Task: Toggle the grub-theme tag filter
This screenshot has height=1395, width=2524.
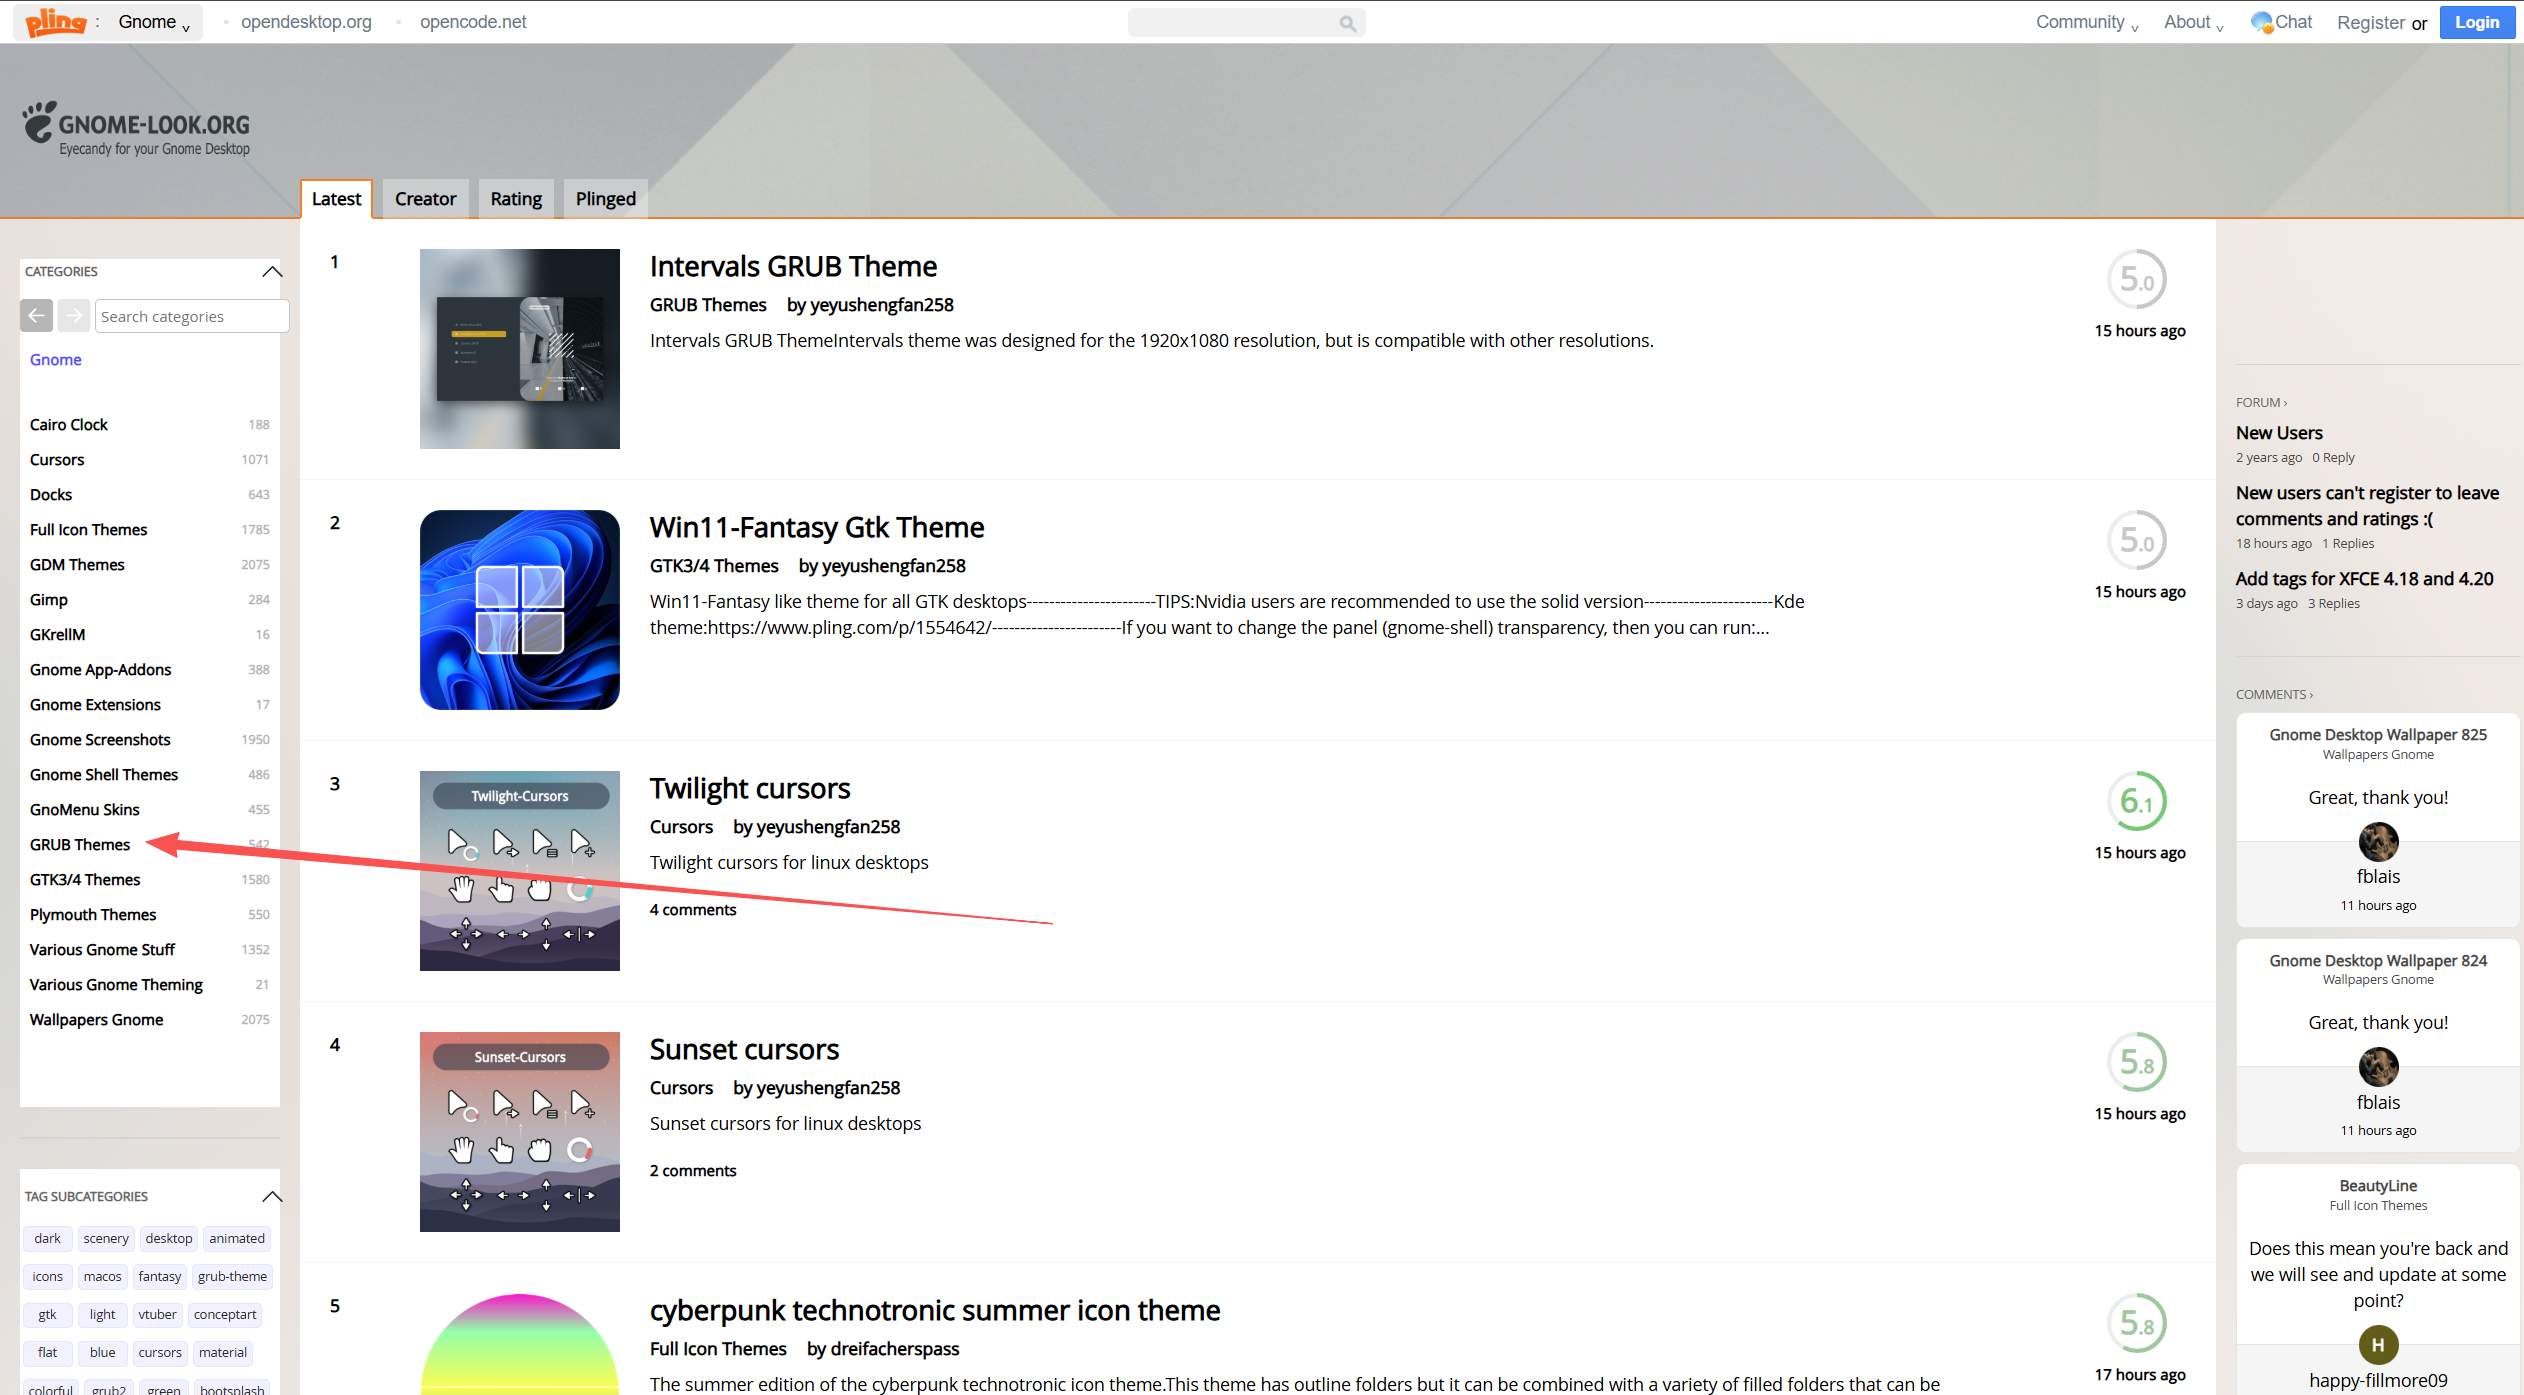Action: tap(232, 1277)
